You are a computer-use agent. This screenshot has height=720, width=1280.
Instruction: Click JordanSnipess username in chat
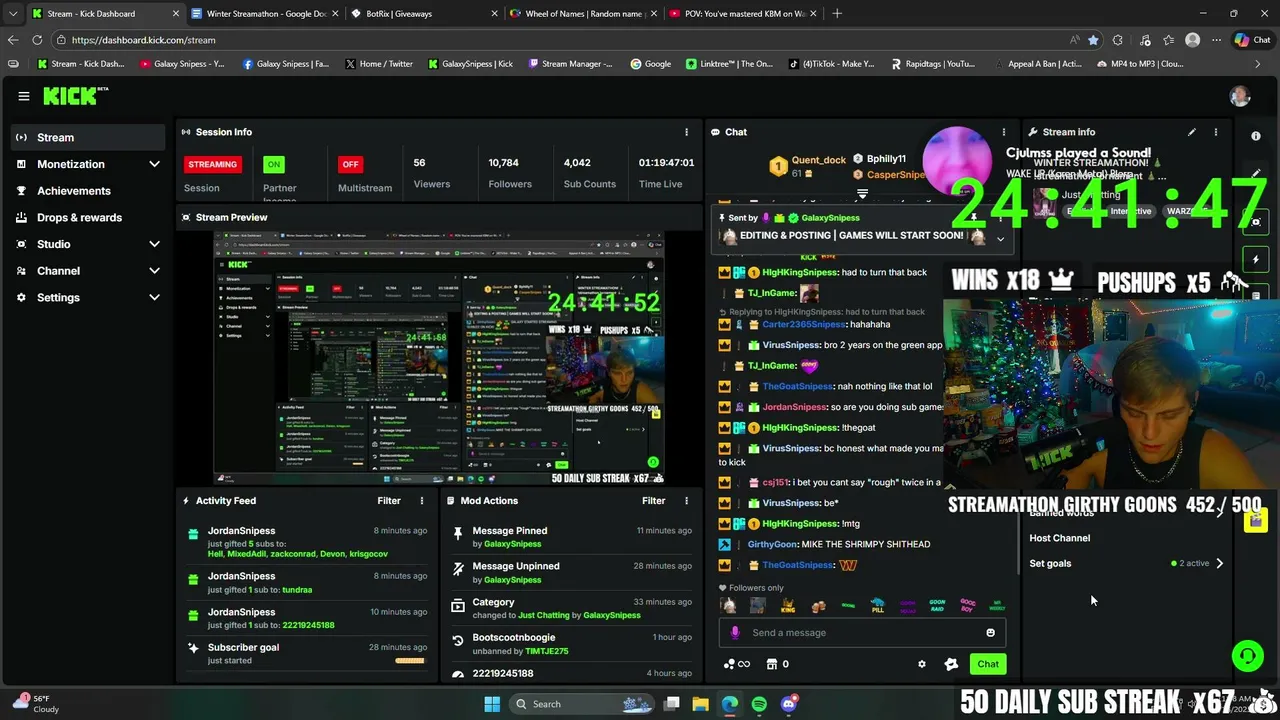click(794, 407)
